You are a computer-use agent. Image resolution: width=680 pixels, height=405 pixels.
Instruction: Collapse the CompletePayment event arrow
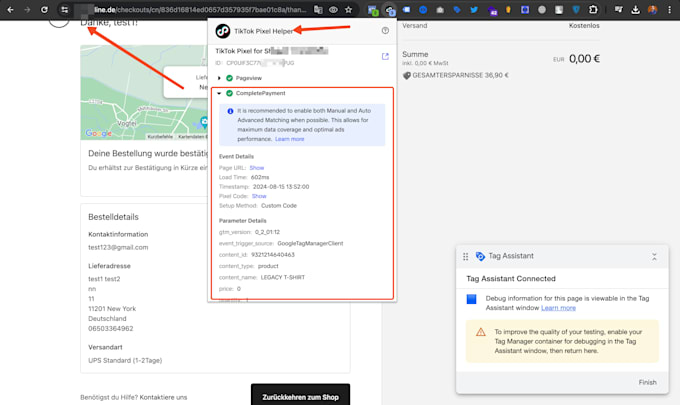[x=219, y=93]
